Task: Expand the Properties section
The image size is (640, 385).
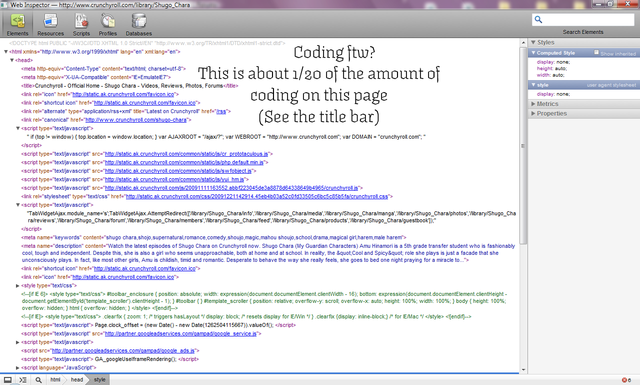Action: coord(533,113)
